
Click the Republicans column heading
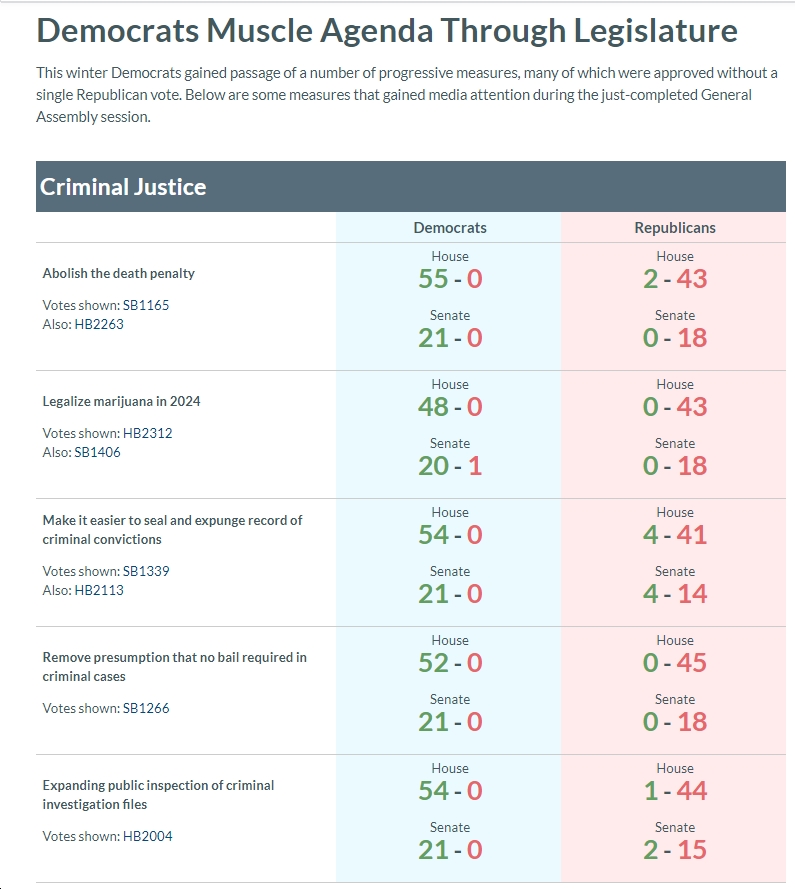click(x=675, y=228)
